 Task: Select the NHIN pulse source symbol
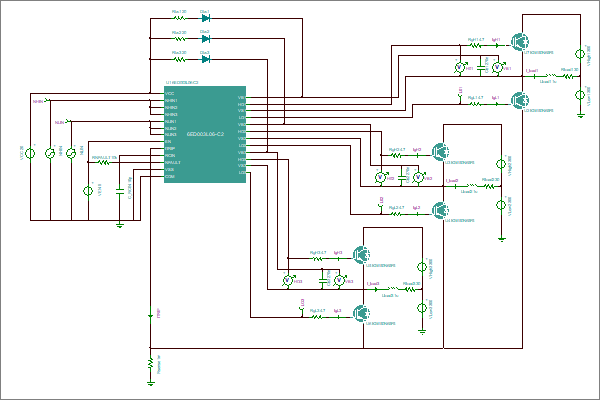pos(50,153)
